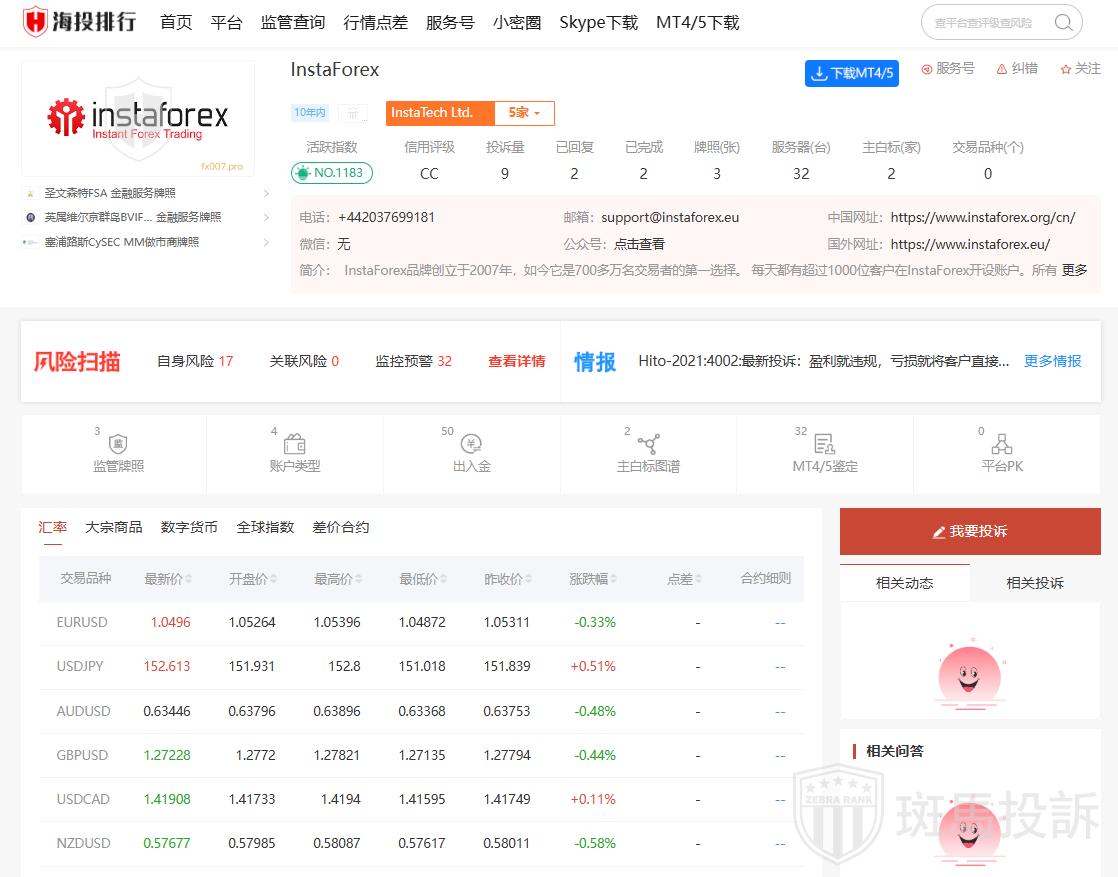Click the 纠错 warning icon
Image resolution: width=1118 pixels, height=877 pixels.
[1000, 69]
